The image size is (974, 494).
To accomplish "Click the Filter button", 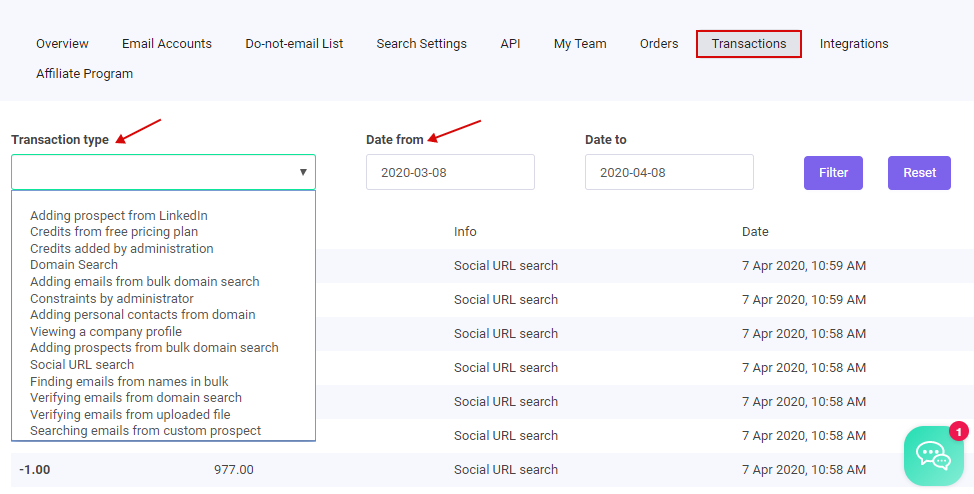I will point(833,173).
